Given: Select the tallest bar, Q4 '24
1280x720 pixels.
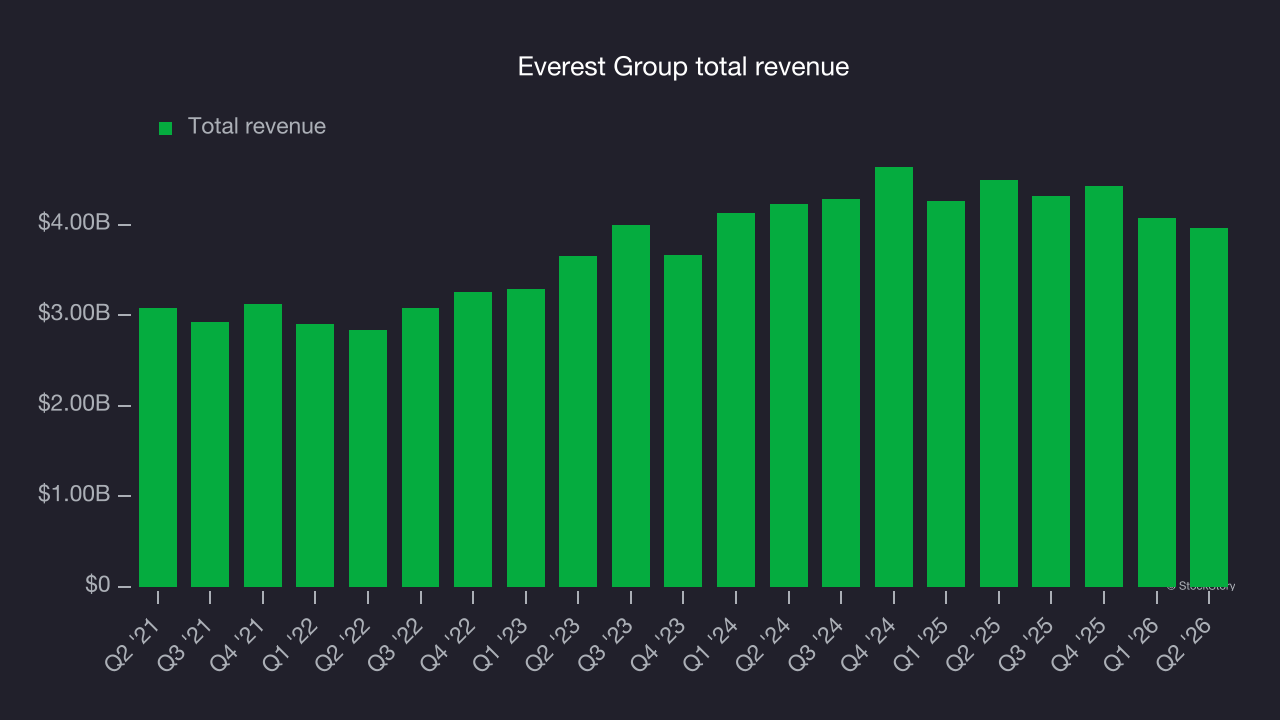Looking at the screenshot, I should point(894,377).
